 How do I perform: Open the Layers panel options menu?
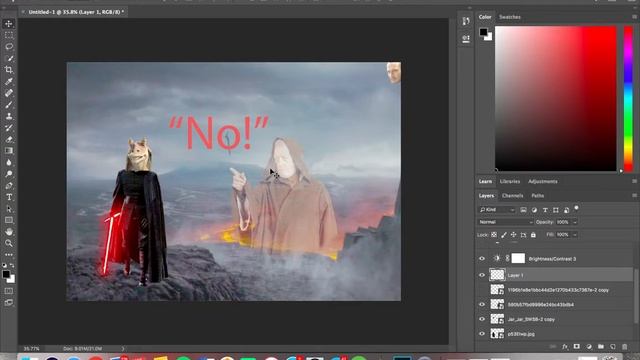pyautogui.click(x=634, y=196)
